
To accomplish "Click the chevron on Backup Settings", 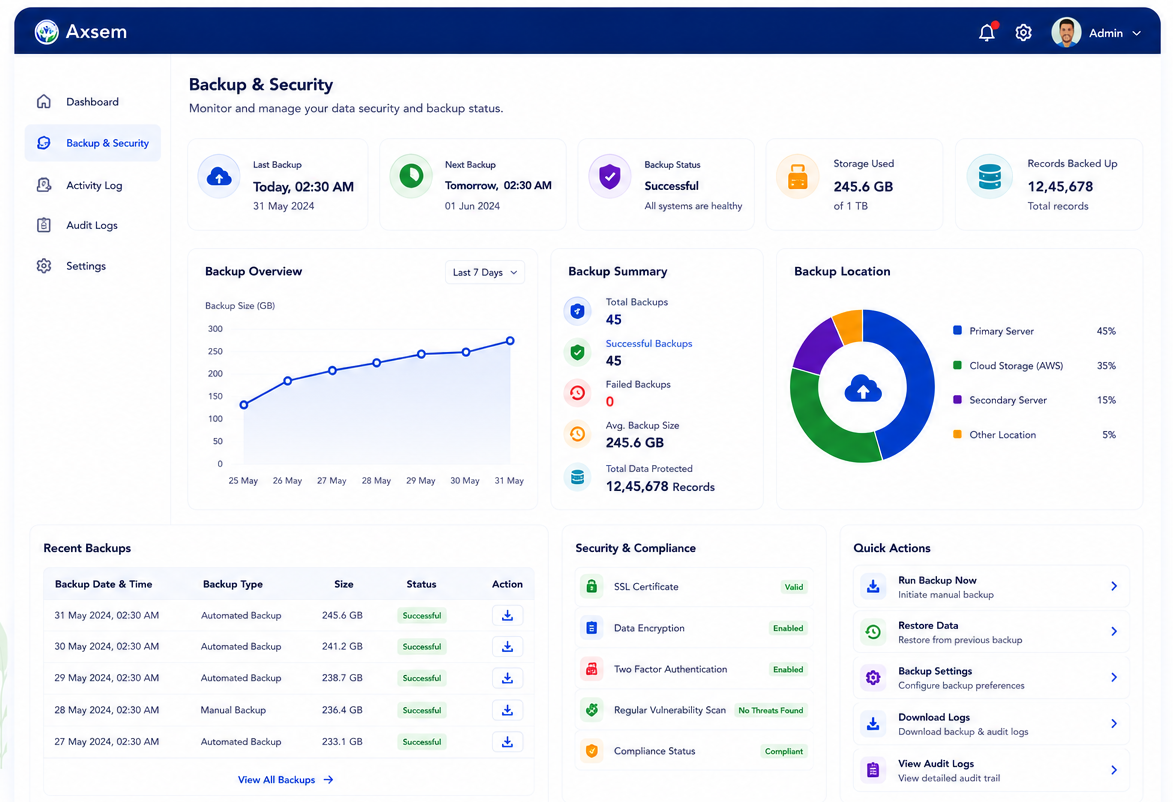I will coord(1114,678).
